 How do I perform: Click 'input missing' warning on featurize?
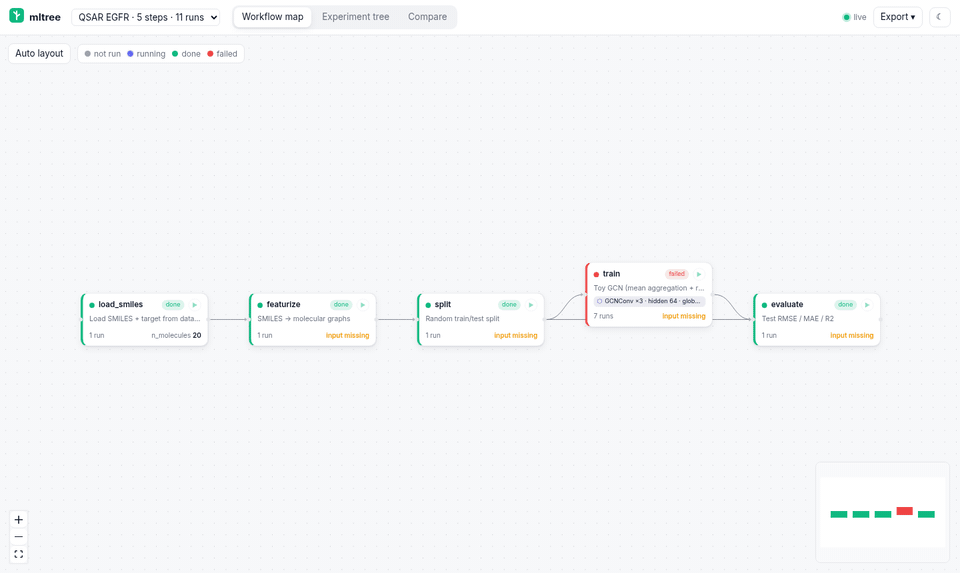(x=347, y=335)
